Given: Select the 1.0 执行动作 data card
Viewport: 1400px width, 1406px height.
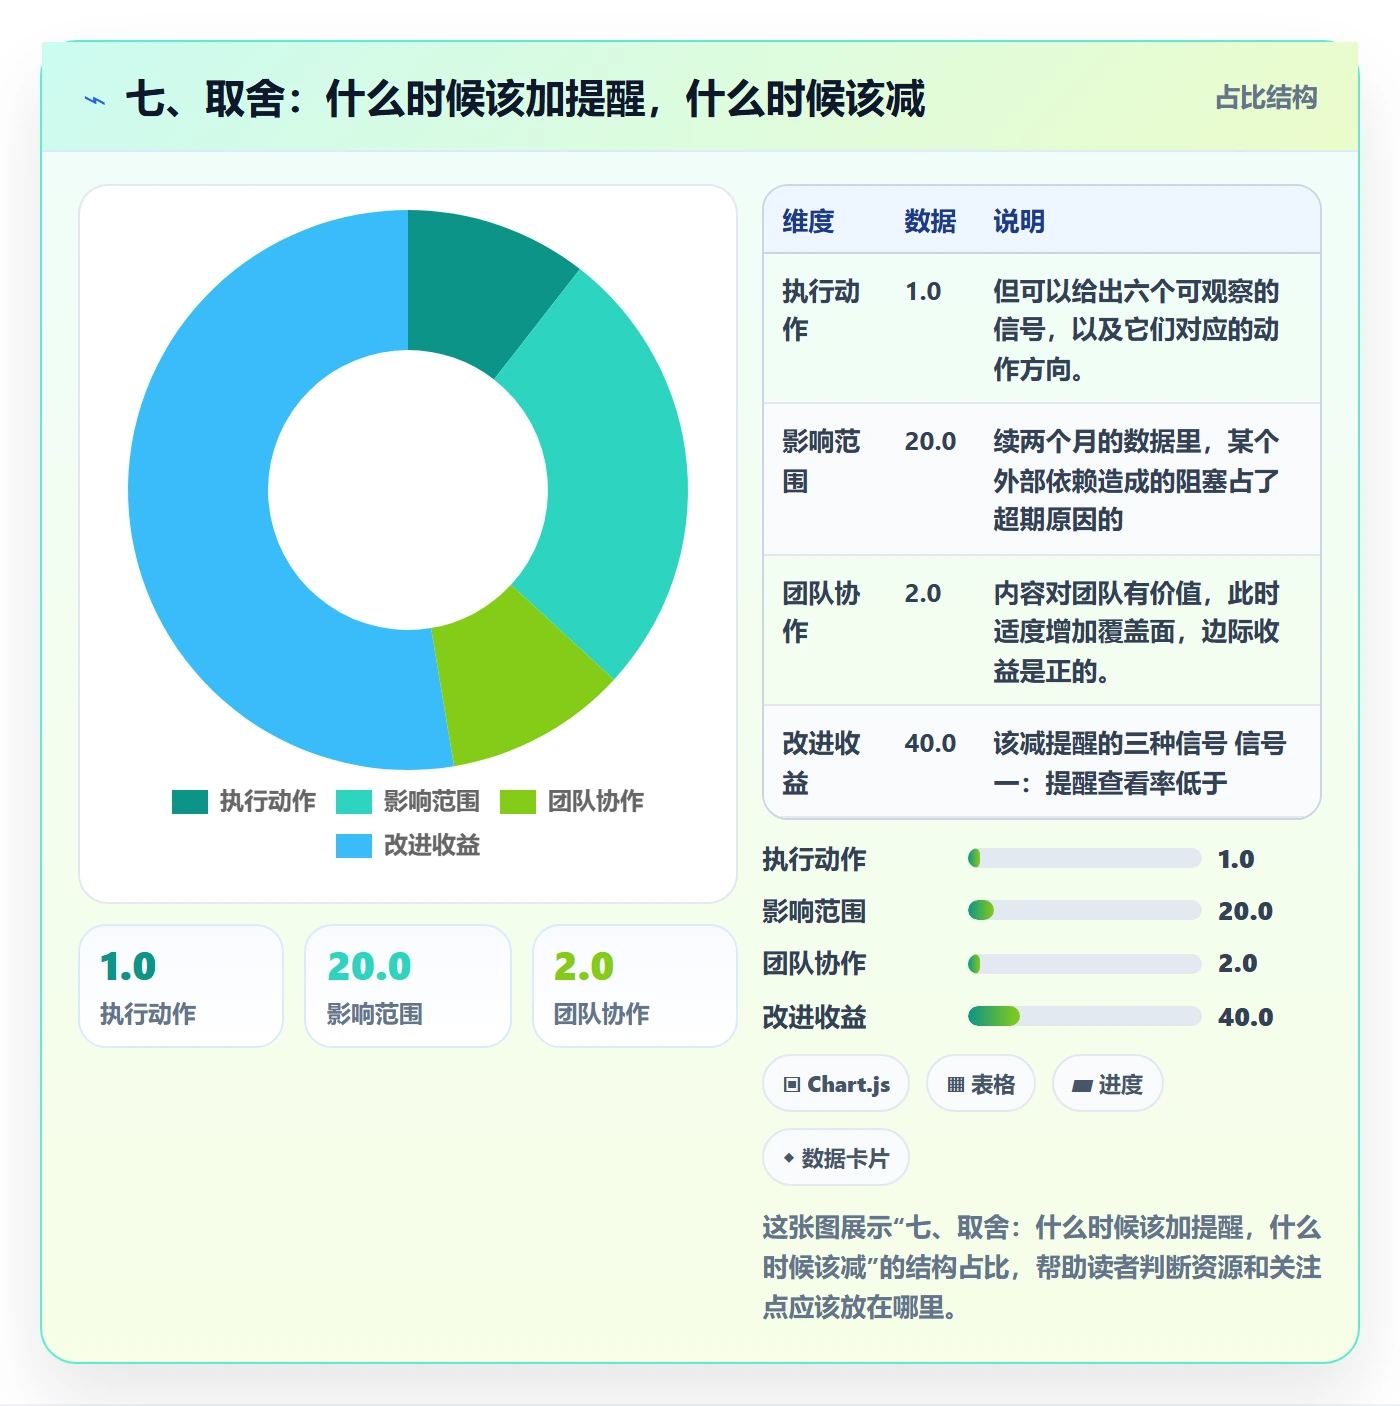Looking at the screenshot, I should 181,986.
